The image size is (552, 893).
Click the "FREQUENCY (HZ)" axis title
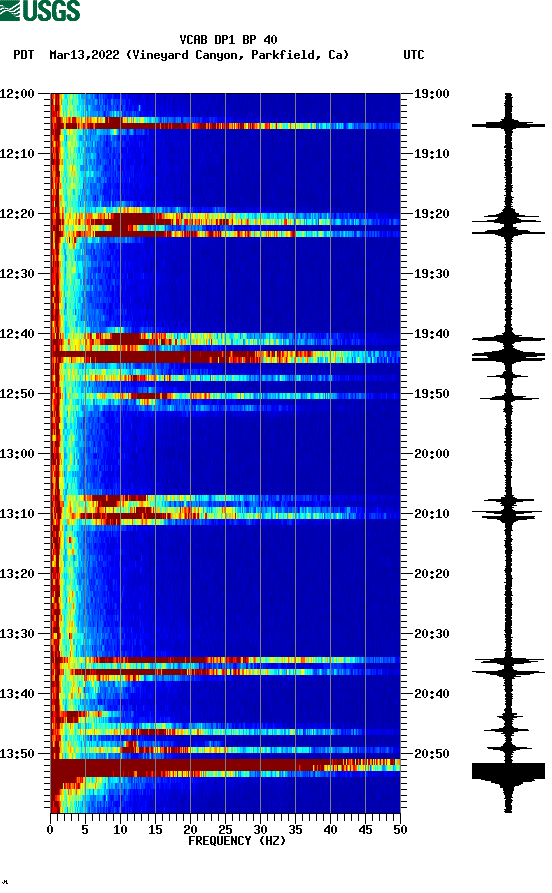coord(237,841)
